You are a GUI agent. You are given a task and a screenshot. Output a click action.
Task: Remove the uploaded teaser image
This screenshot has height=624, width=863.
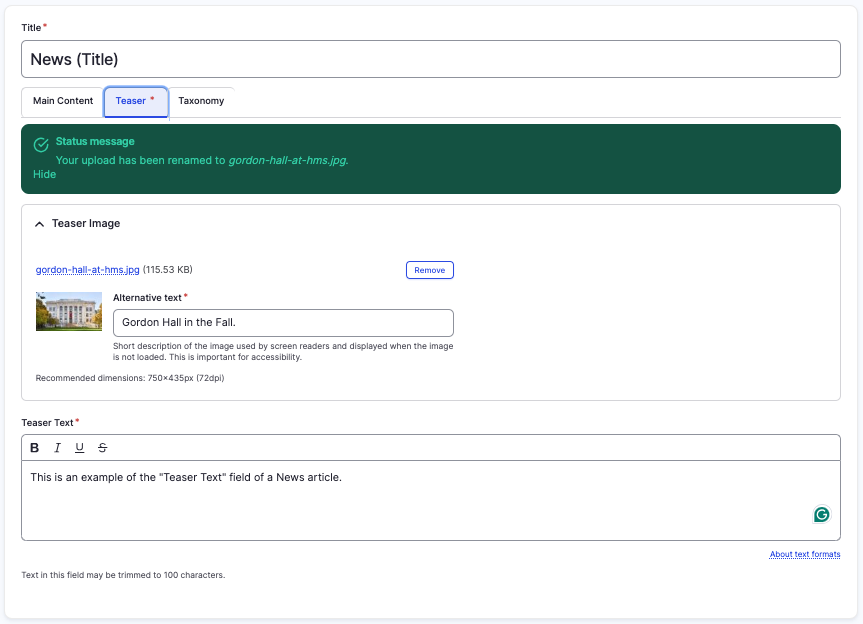point(429,270)
